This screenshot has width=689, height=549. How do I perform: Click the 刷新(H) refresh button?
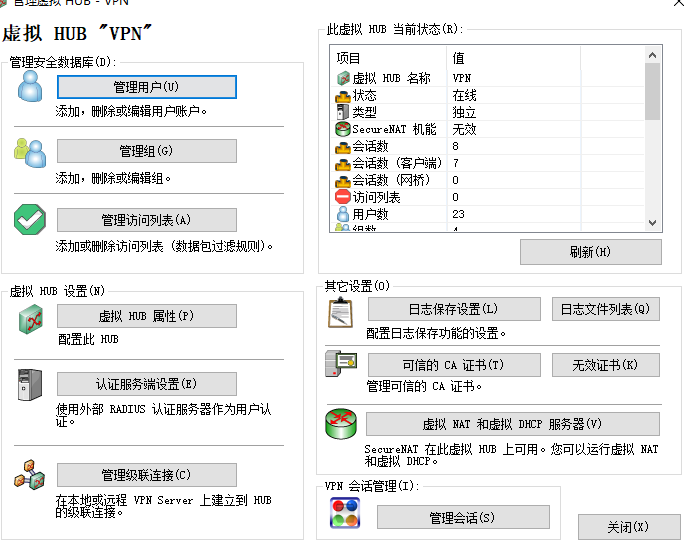point(591,252)
